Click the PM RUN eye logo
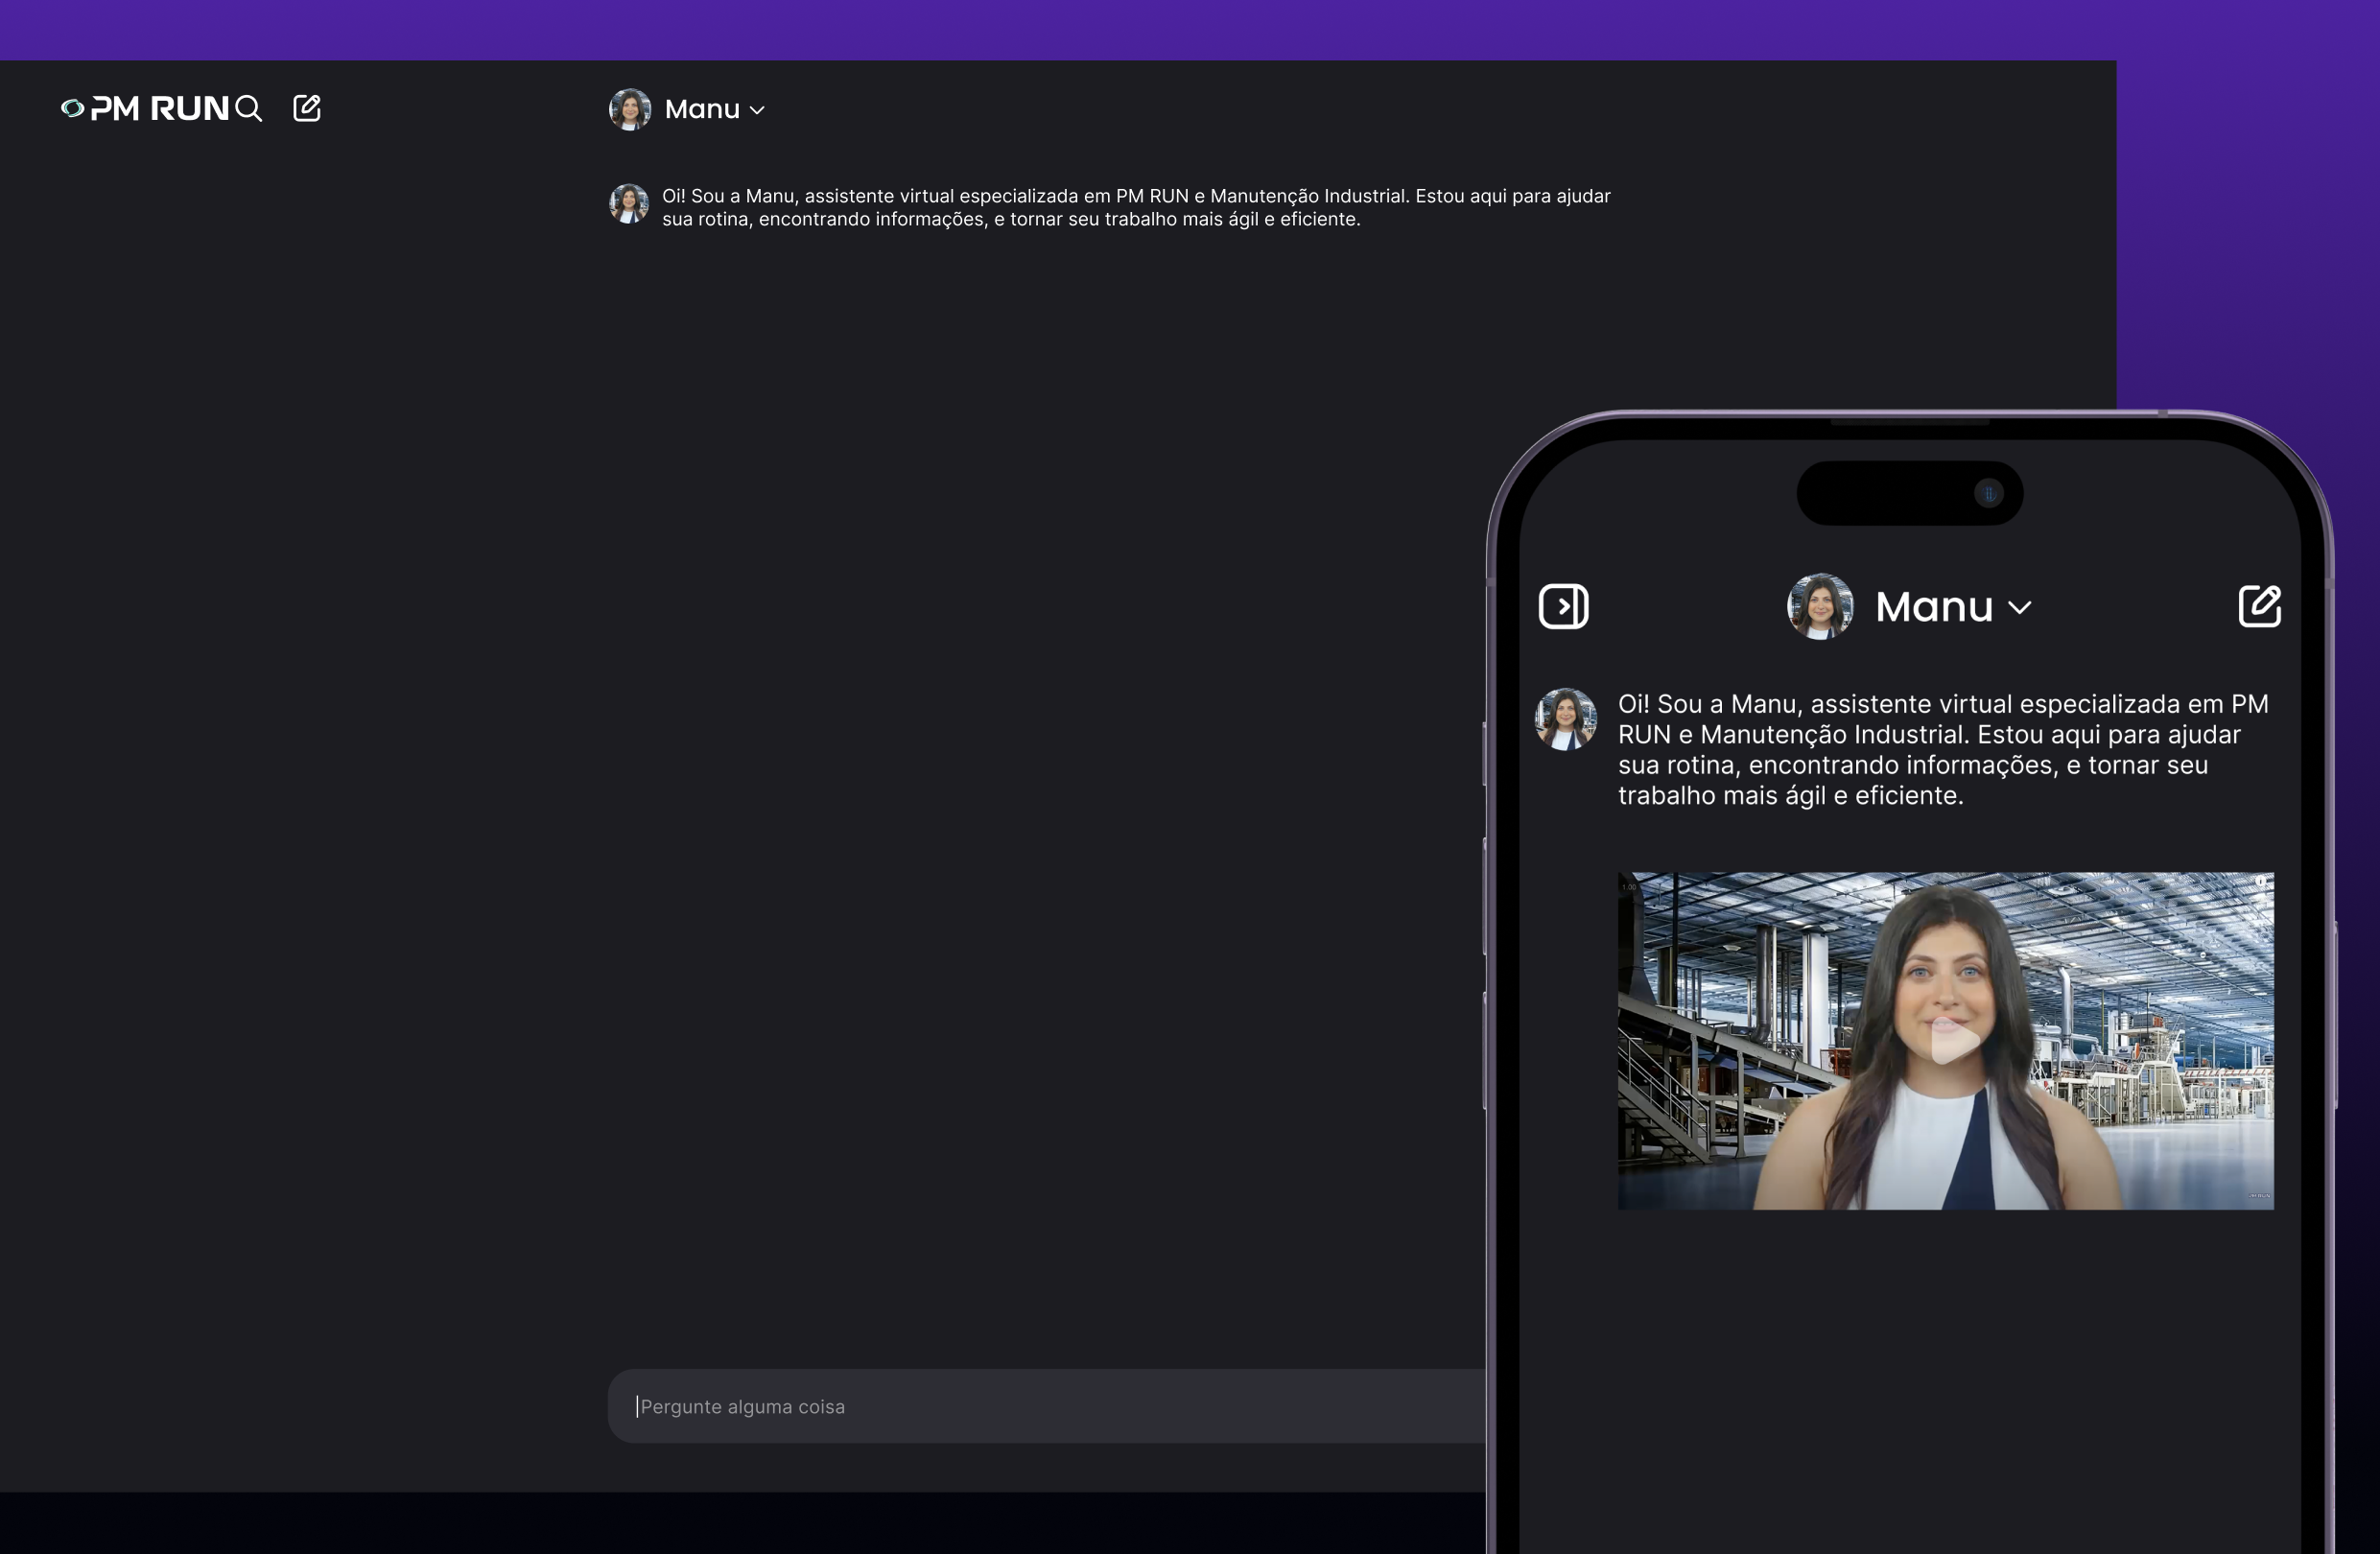This screenshot has height=1554, width=2380. (x=72, y=108)
